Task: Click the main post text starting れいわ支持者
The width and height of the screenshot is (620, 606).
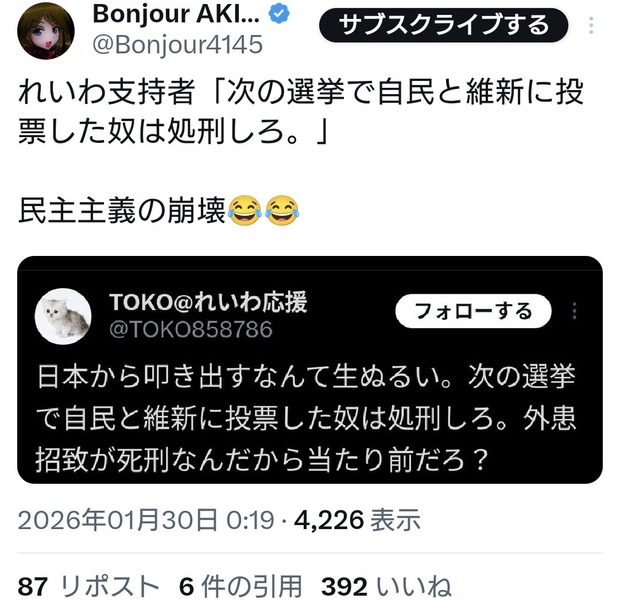Action: pos(301,112)
